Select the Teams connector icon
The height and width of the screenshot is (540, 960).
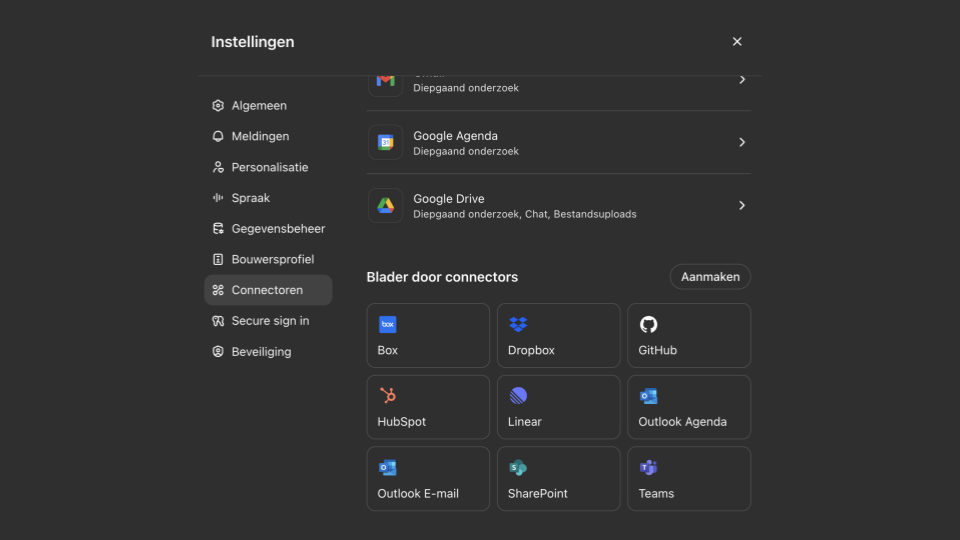[x=648, y=468]
